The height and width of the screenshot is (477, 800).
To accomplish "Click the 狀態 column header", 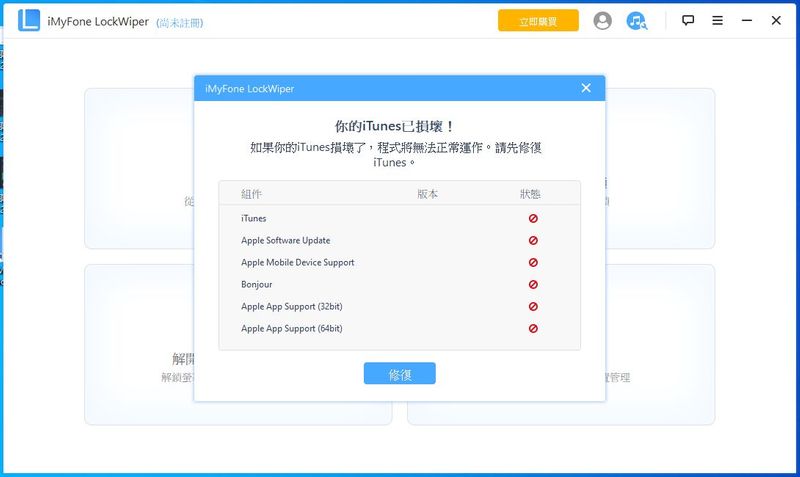I will [x=530, y=194].
